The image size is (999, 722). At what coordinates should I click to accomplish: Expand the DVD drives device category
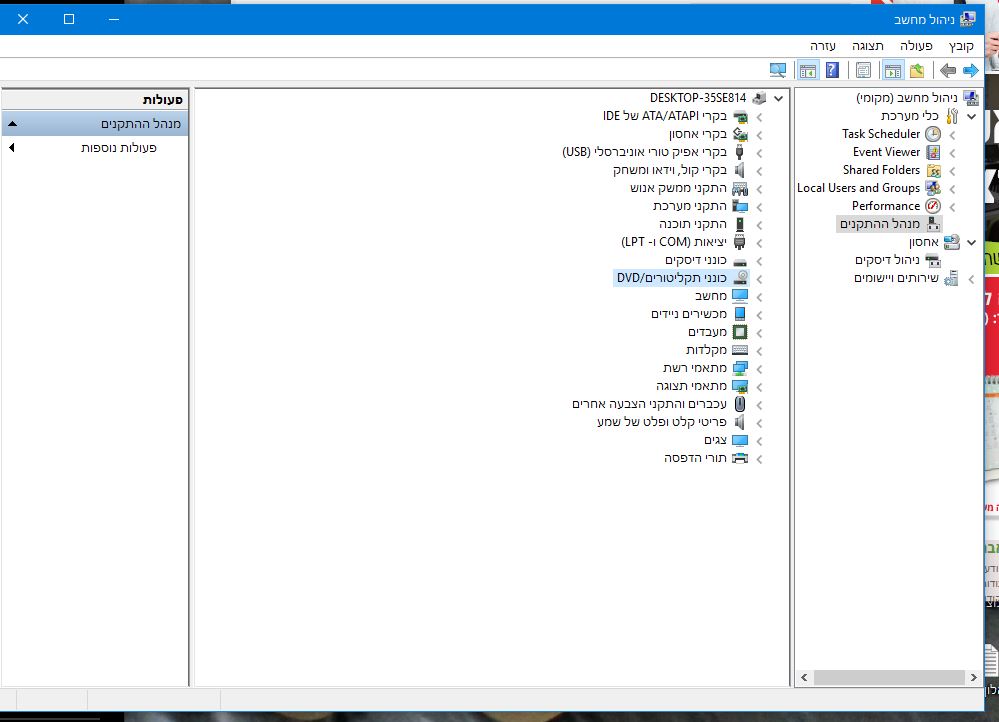[x=759, y=278]
